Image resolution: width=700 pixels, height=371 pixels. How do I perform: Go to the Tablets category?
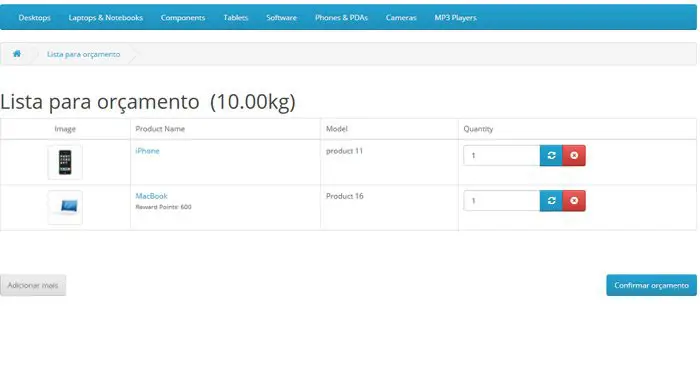click(x=236, y=18)
